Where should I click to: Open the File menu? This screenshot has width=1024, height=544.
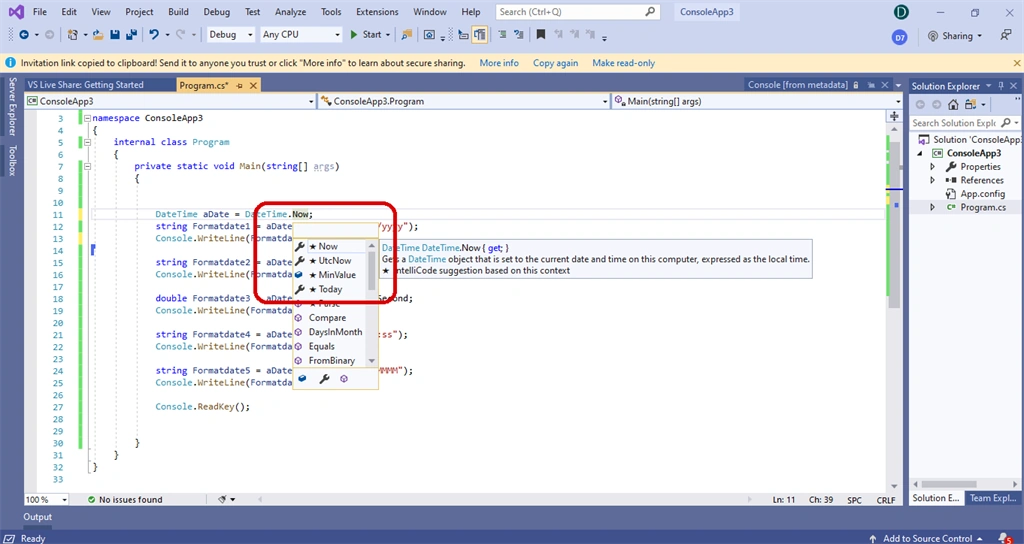point(40,12)
